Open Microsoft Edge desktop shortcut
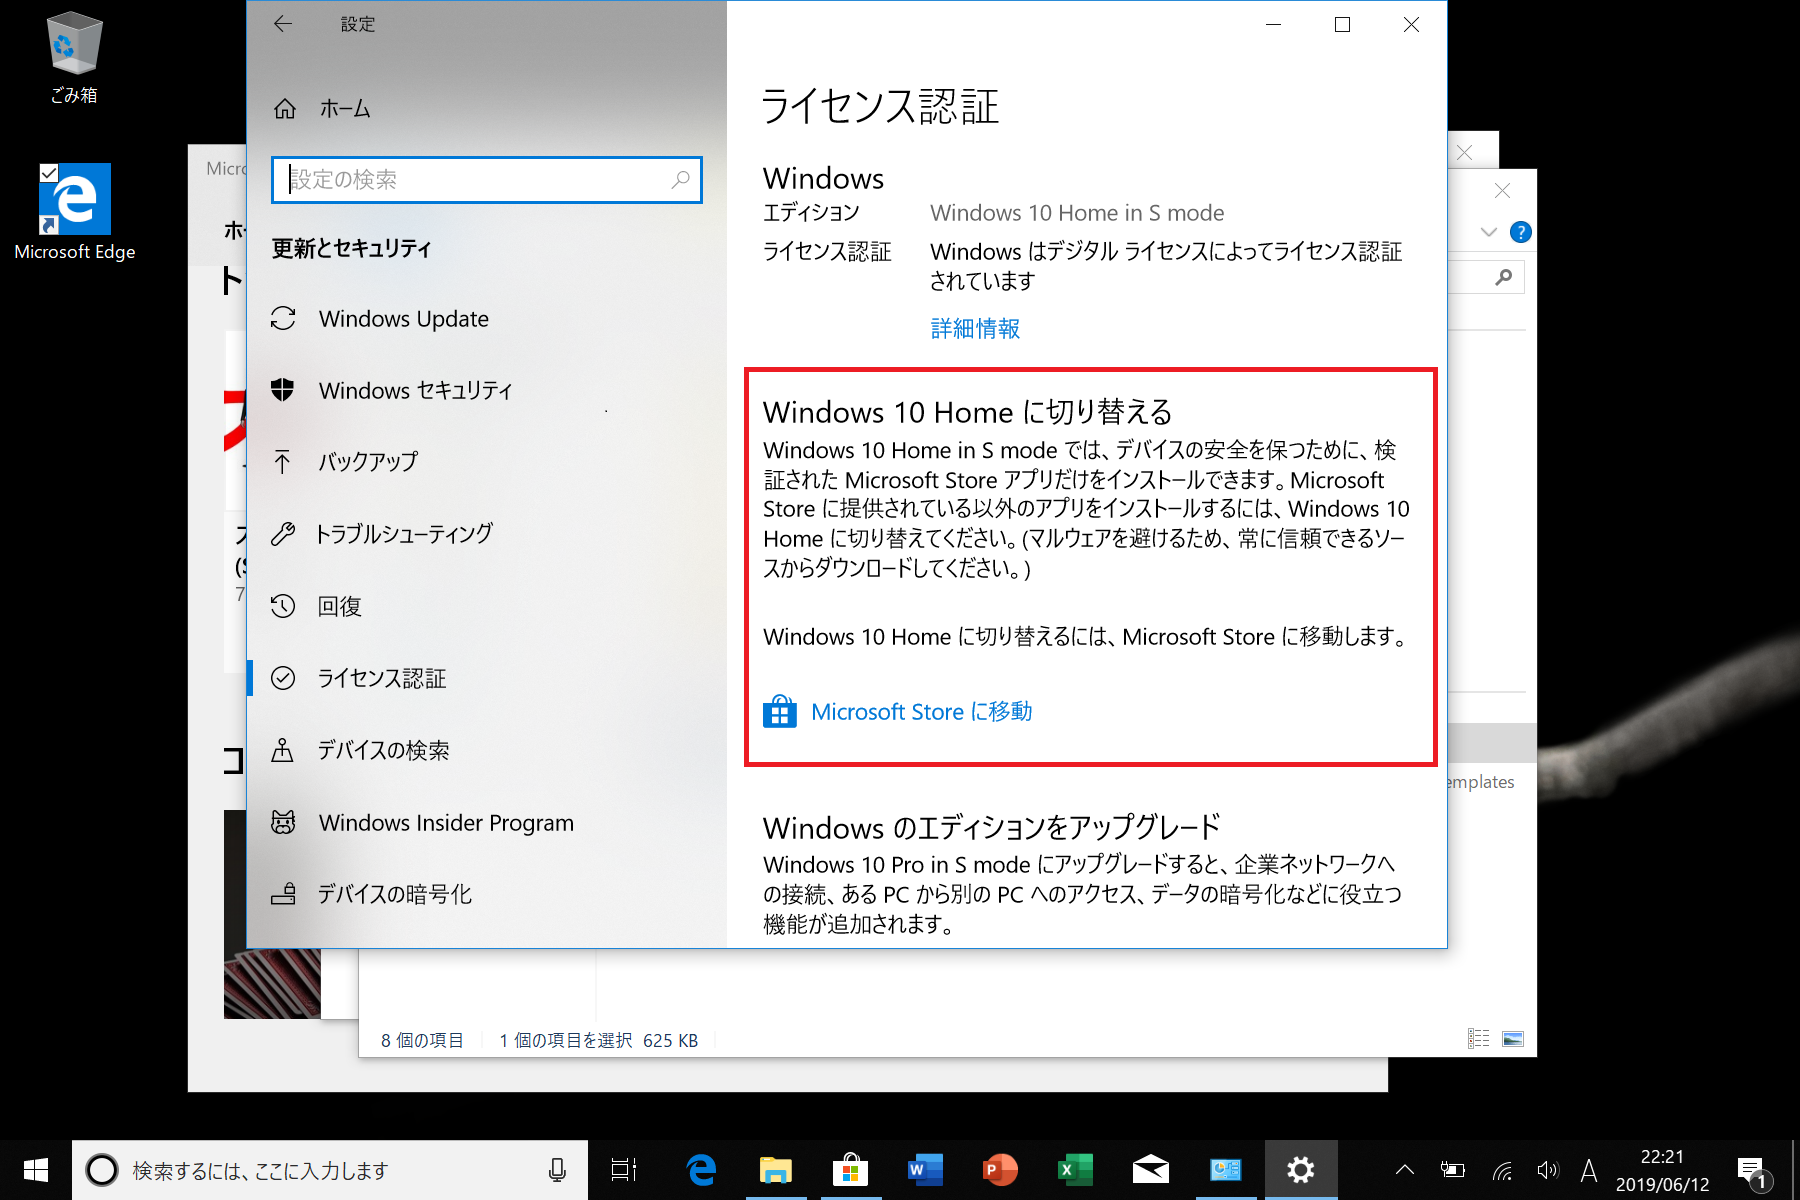The width and height of the screenshot is (1800, 1200). (x=75, y=212)
